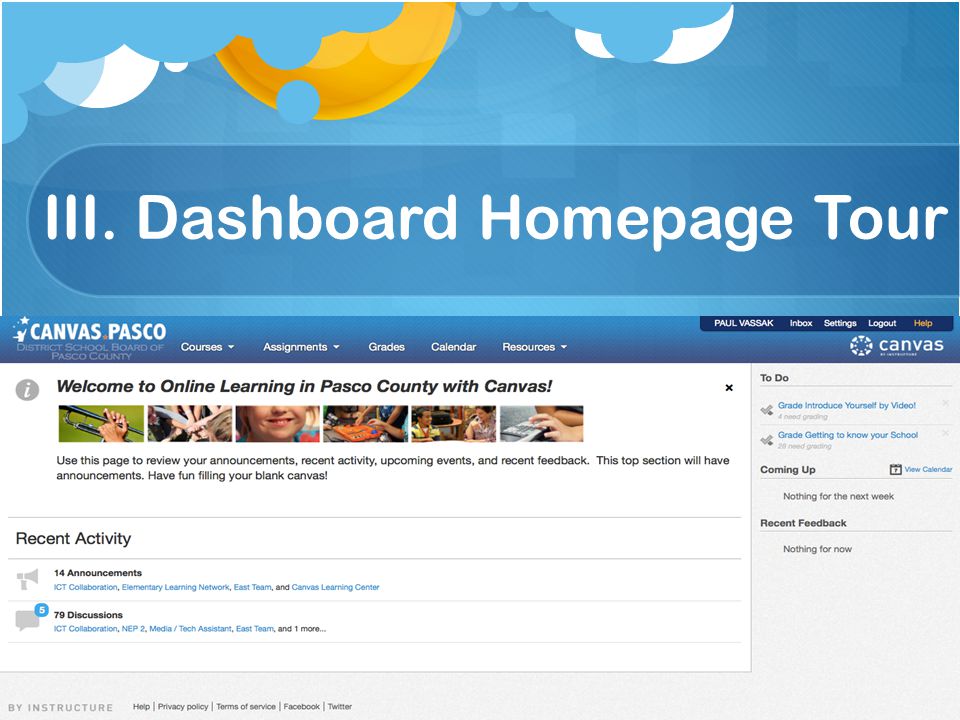Click the BY INSTRUCTURE footer logo
Image resolution: width=960 pixels, height=720 pixels.
pyautogui.click(x=61, y=708)
